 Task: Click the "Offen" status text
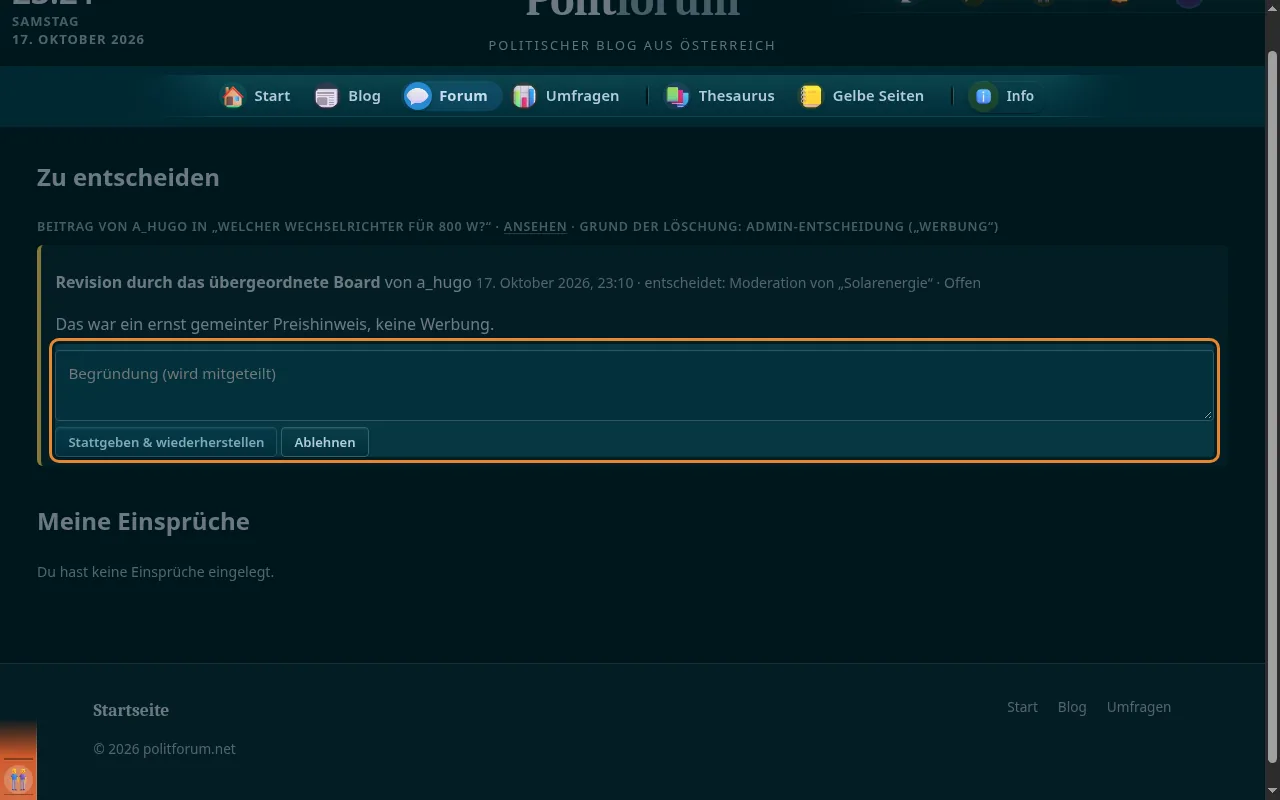click(x=962, y=283)
